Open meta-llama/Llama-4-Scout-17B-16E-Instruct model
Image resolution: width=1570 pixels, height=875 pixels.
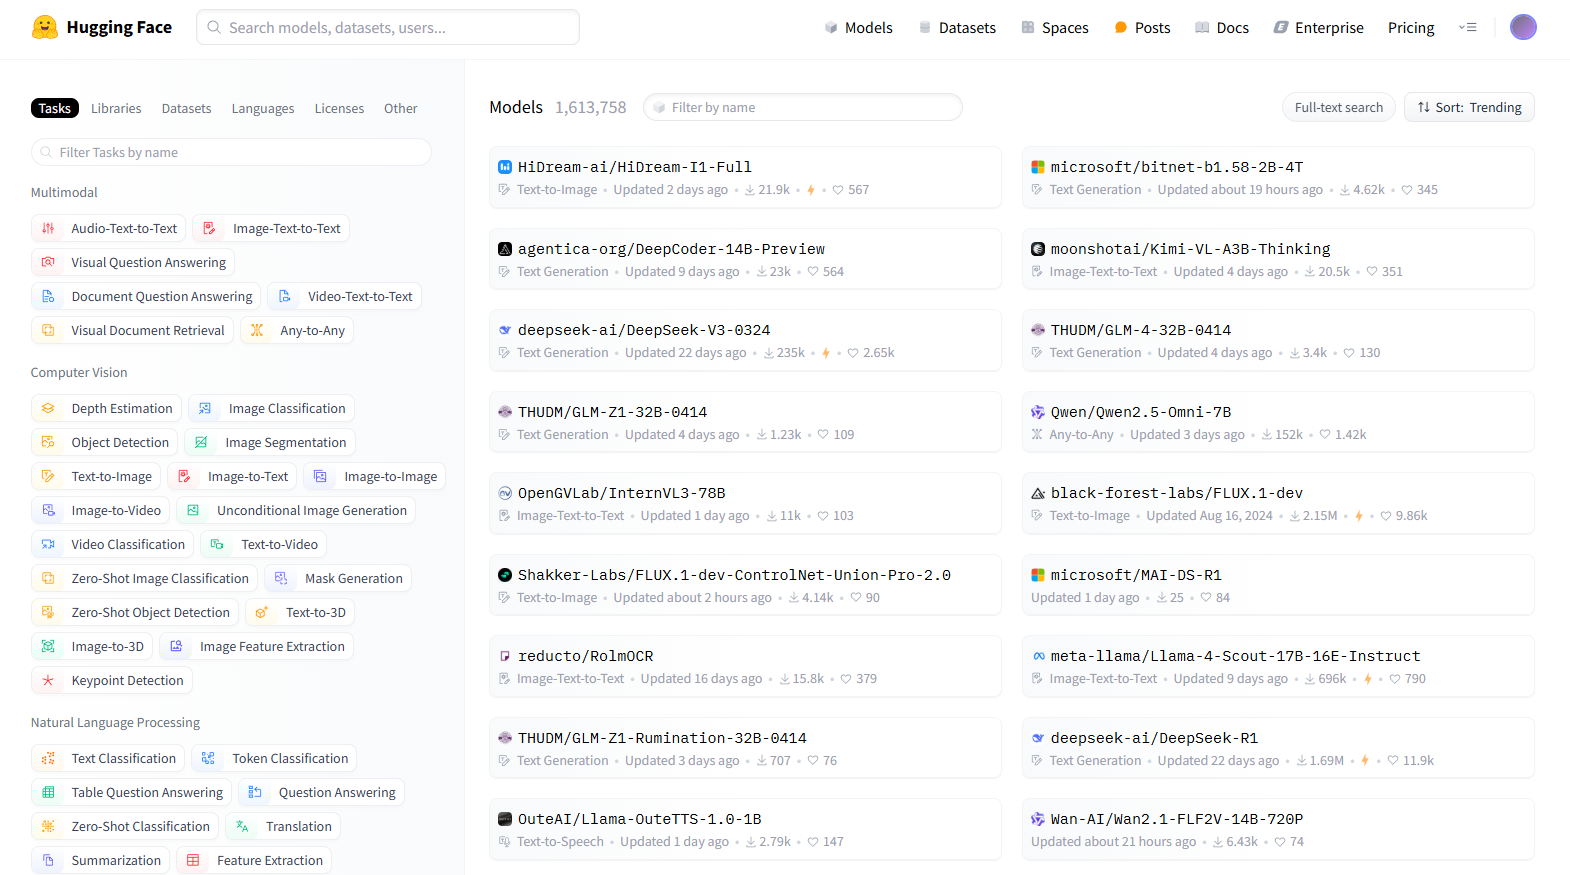[x=1278, y=666]
